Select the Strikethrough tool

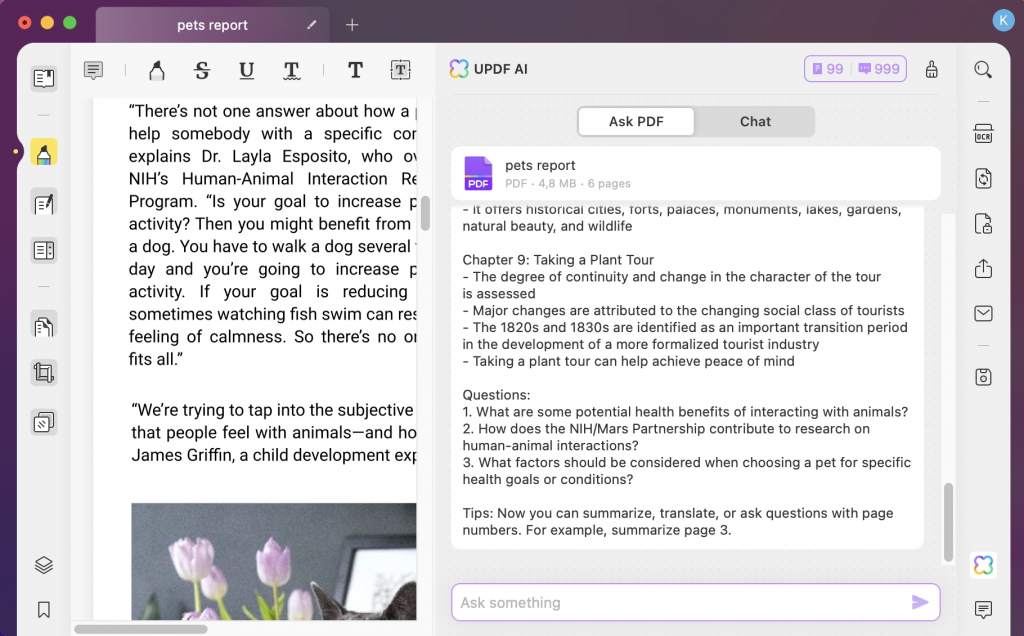(201, 70)
